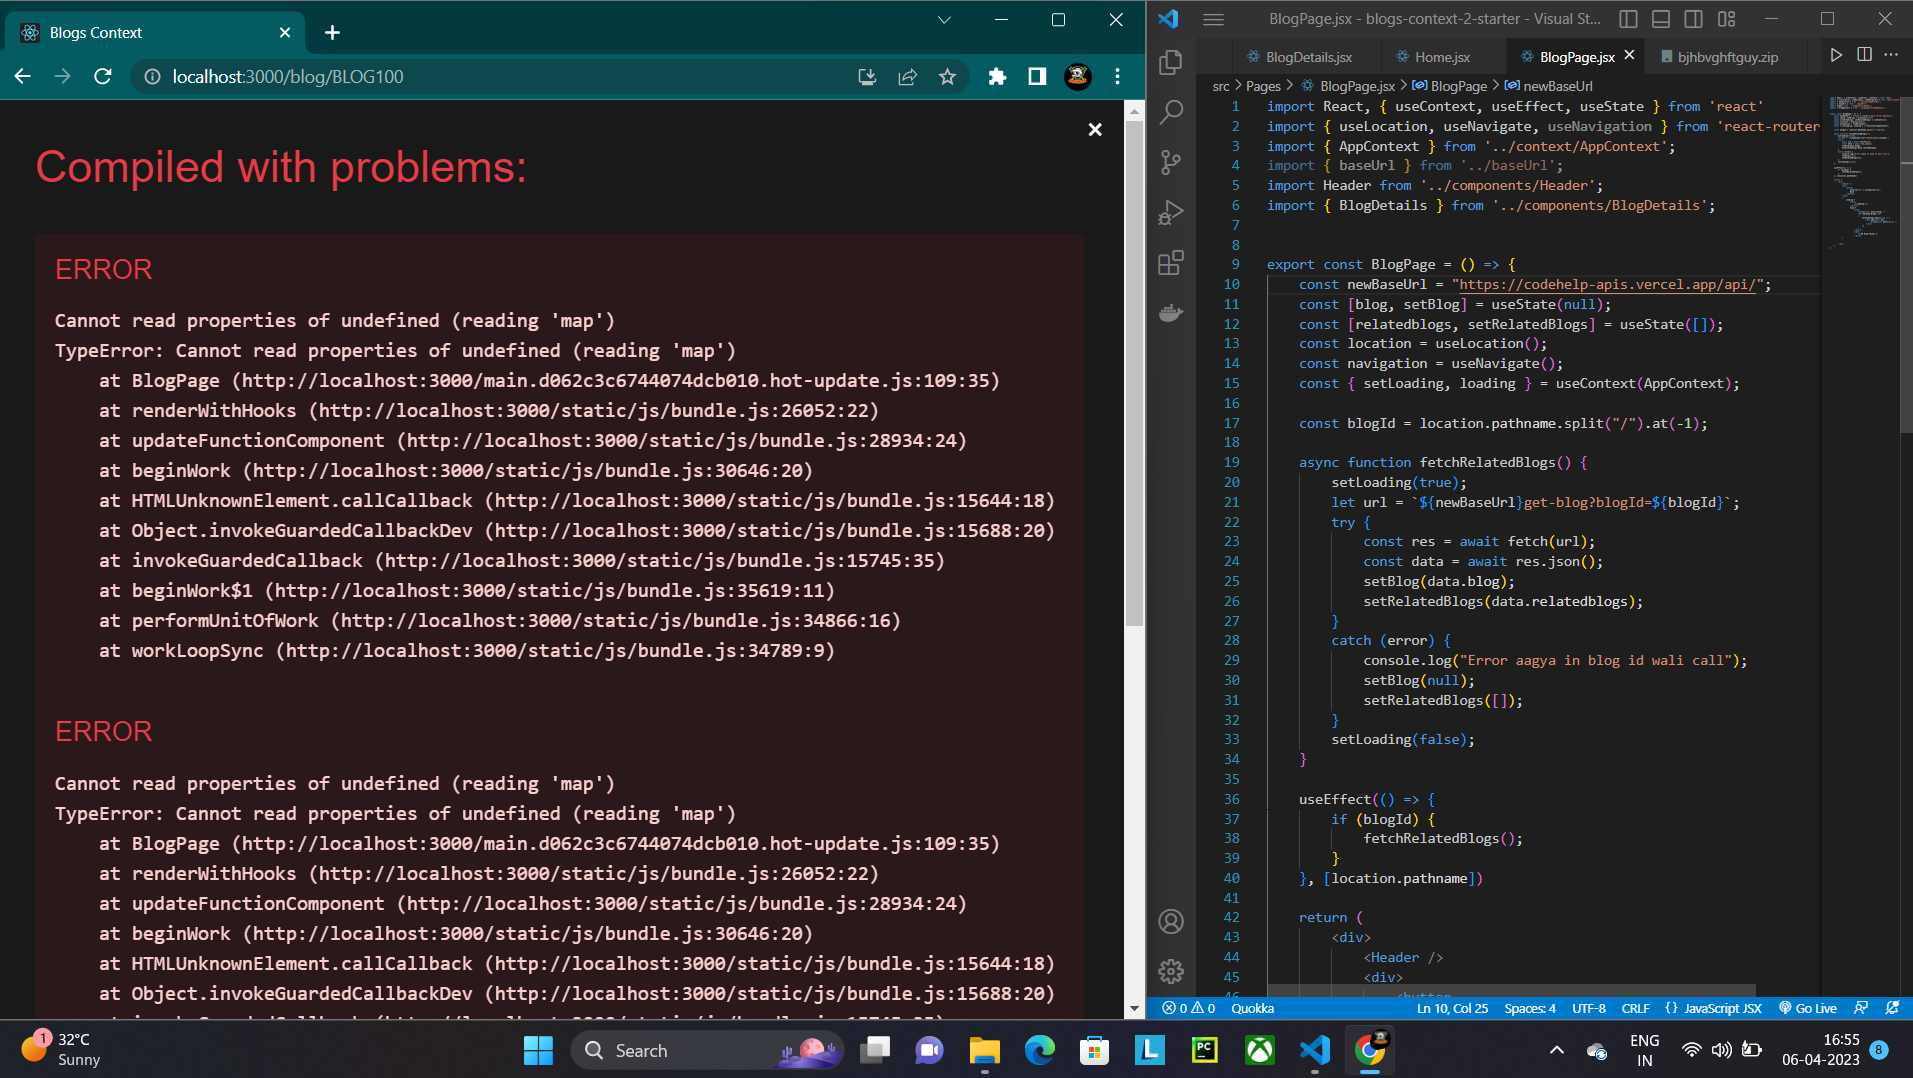Open Chrome extensions puzzle icon

pyautogui.click(x=997, y=77)
